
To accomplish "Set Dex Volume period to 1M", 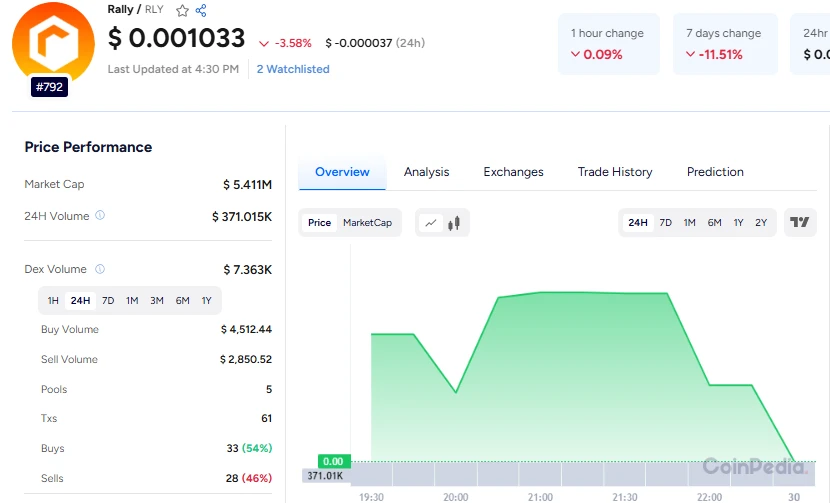I will tap(132, 301).
